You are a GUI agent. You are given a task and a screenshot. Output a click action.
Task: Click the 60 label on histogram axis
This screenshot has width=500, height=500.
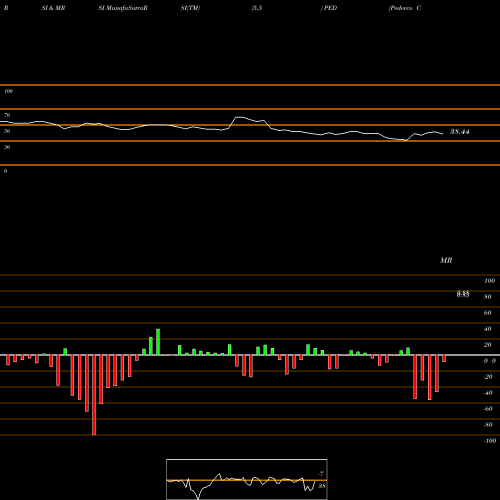[488, 313]
